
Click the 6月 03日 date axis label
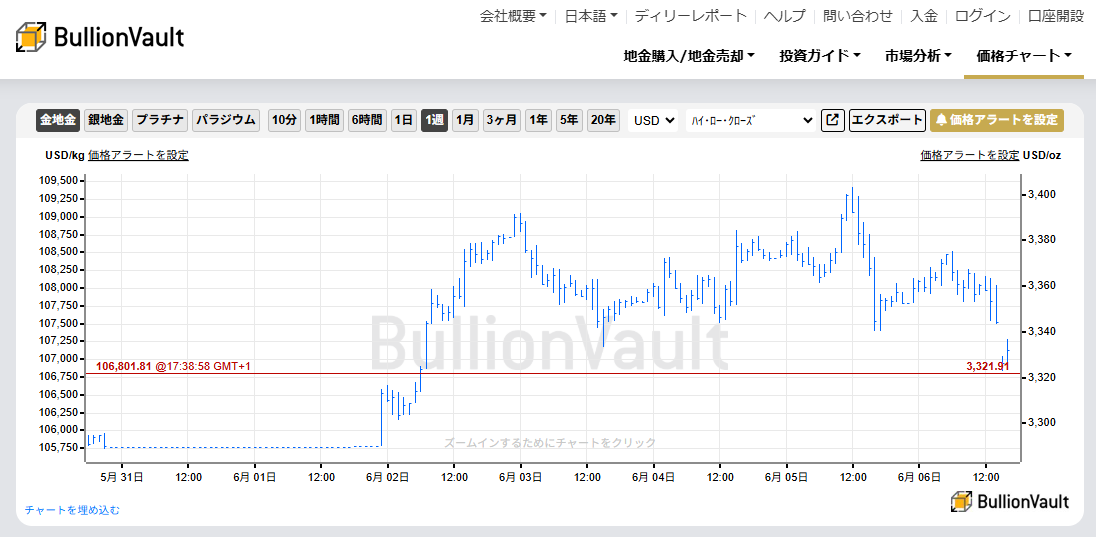(521, 477)
